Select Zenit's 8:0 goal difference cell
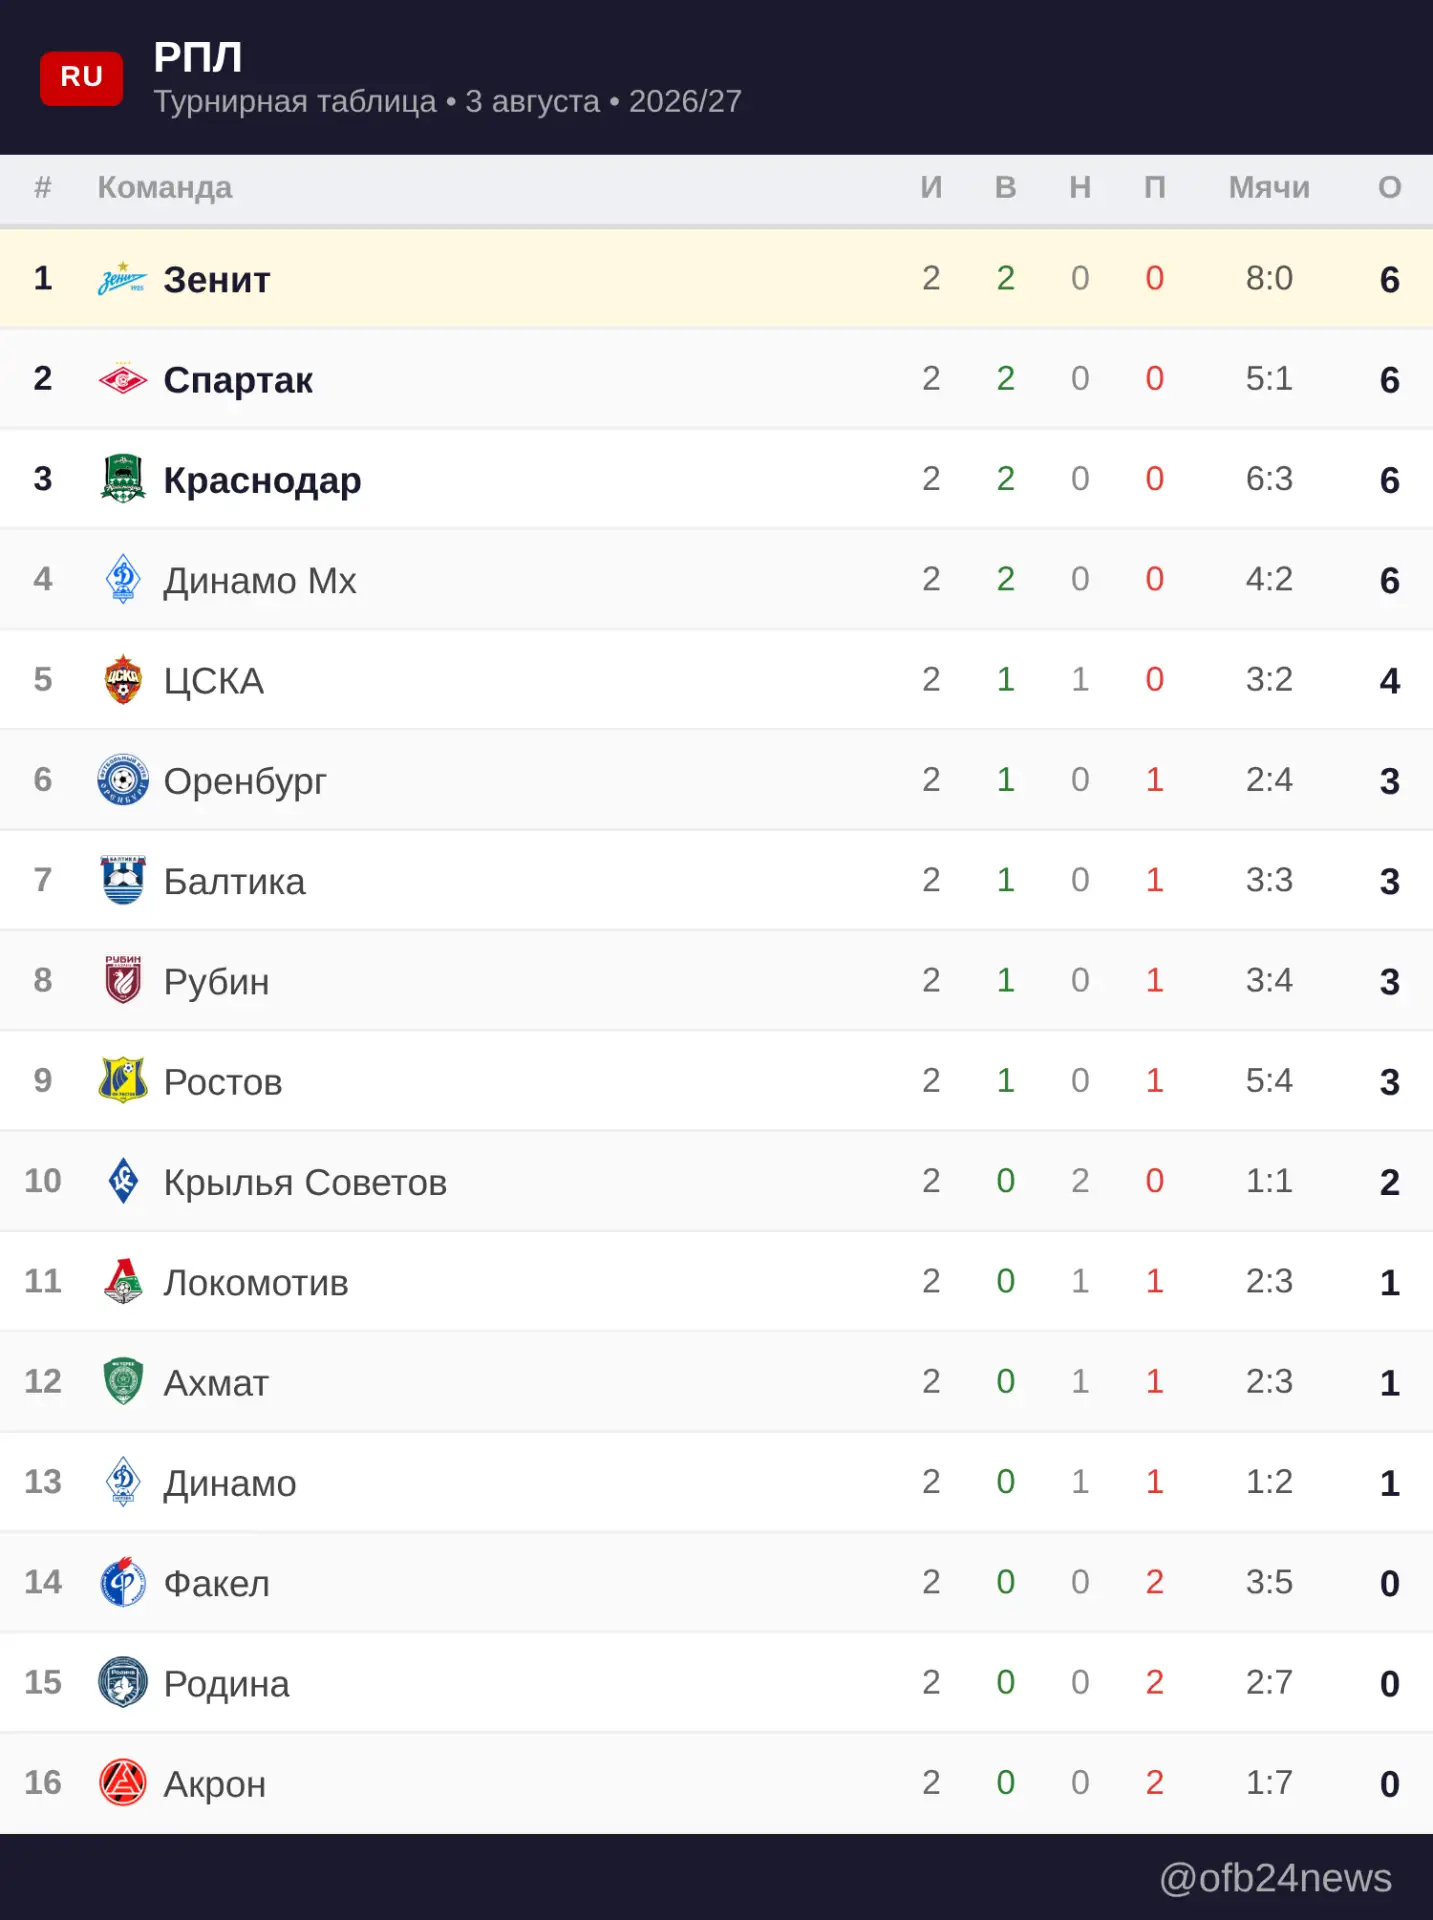1433x1920 pixels. point(1269,278)
